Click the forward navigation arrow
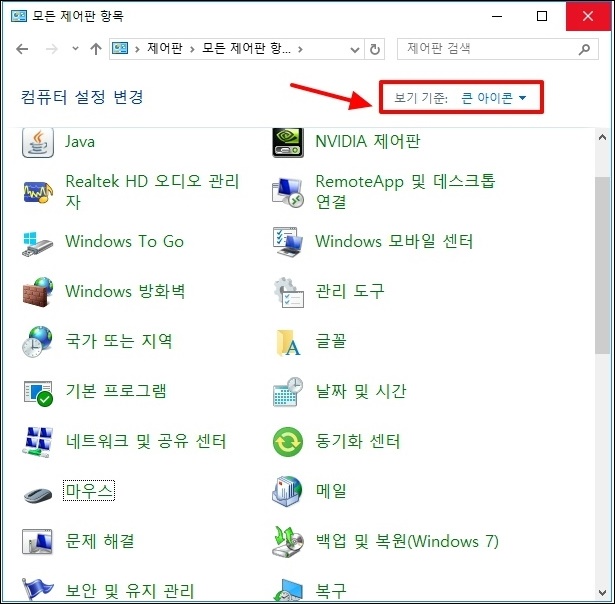Image resolution: width=615 pixels, height=604 pixels. 52,49
